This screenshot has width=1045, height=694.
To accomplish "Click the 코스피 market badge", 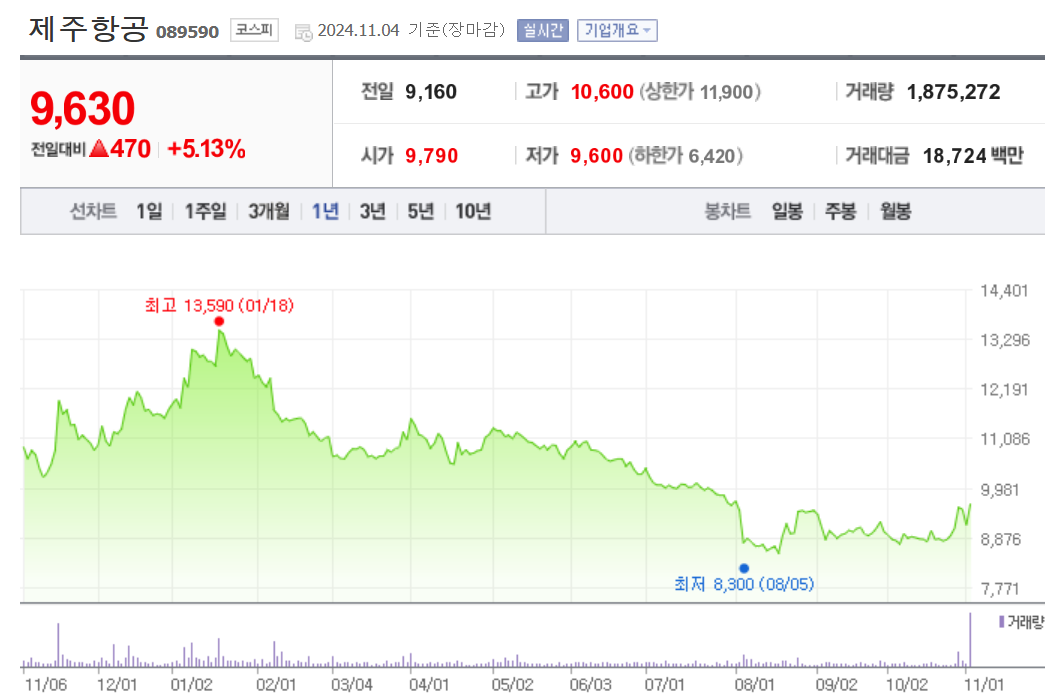I will [254, 30].
